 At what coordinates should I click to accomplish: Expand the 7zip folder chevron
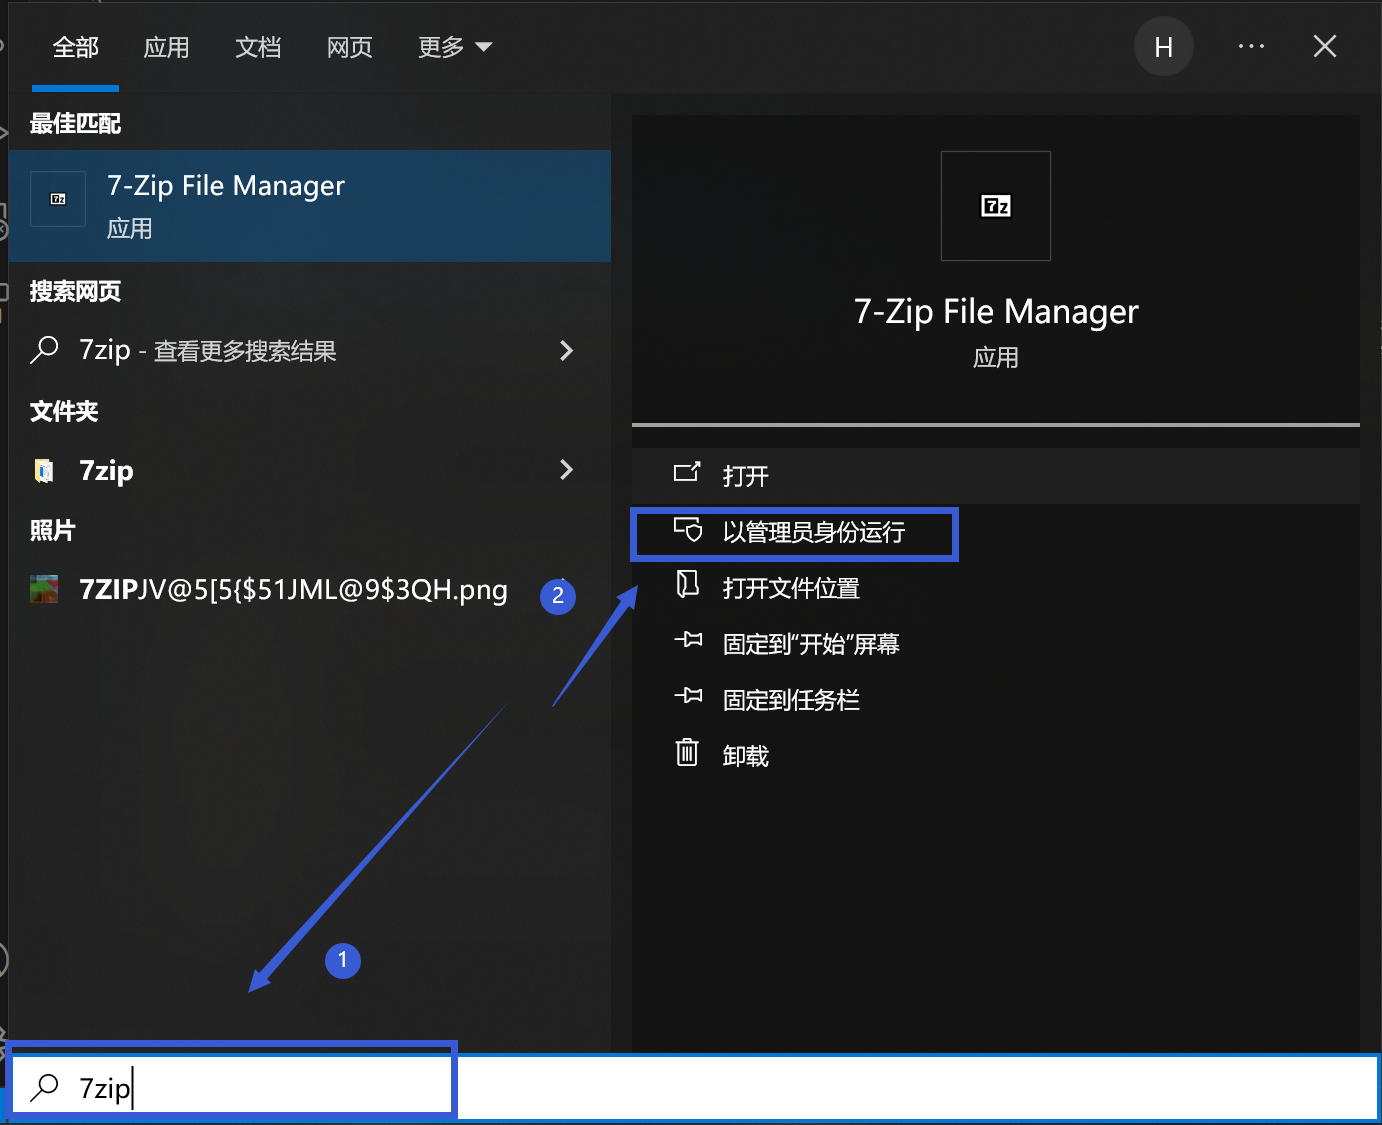click(x=566, y=469)
